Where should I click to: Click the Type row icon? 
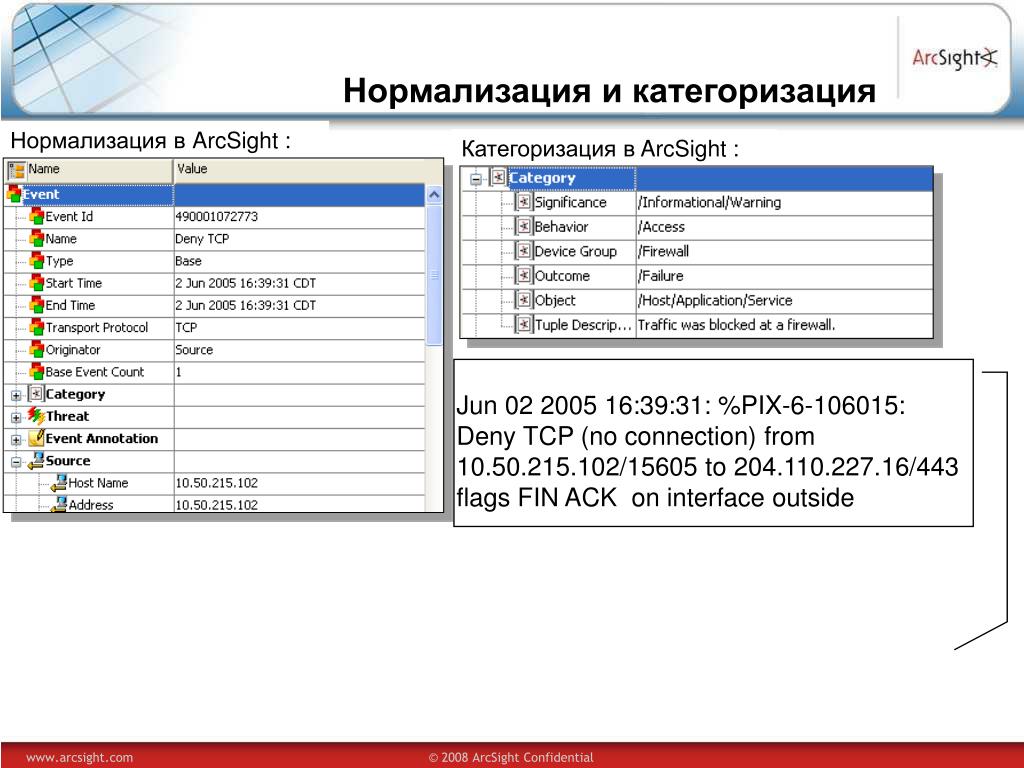pyautogui.click(x=37, y=261)
